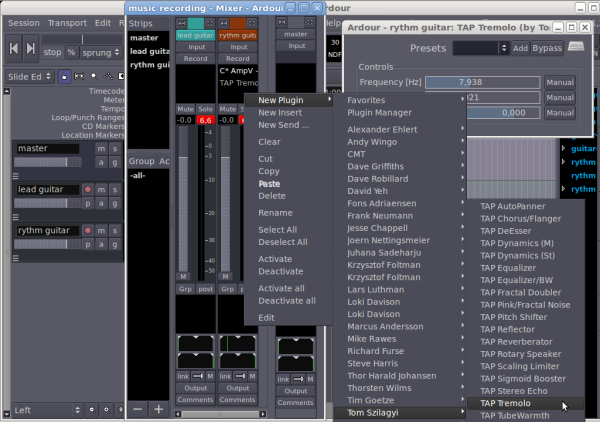Image resolution: width=600 pixels, height=422 pixels.
Task: Click the pan M button on master strip
Action: (x=310, y=379)
